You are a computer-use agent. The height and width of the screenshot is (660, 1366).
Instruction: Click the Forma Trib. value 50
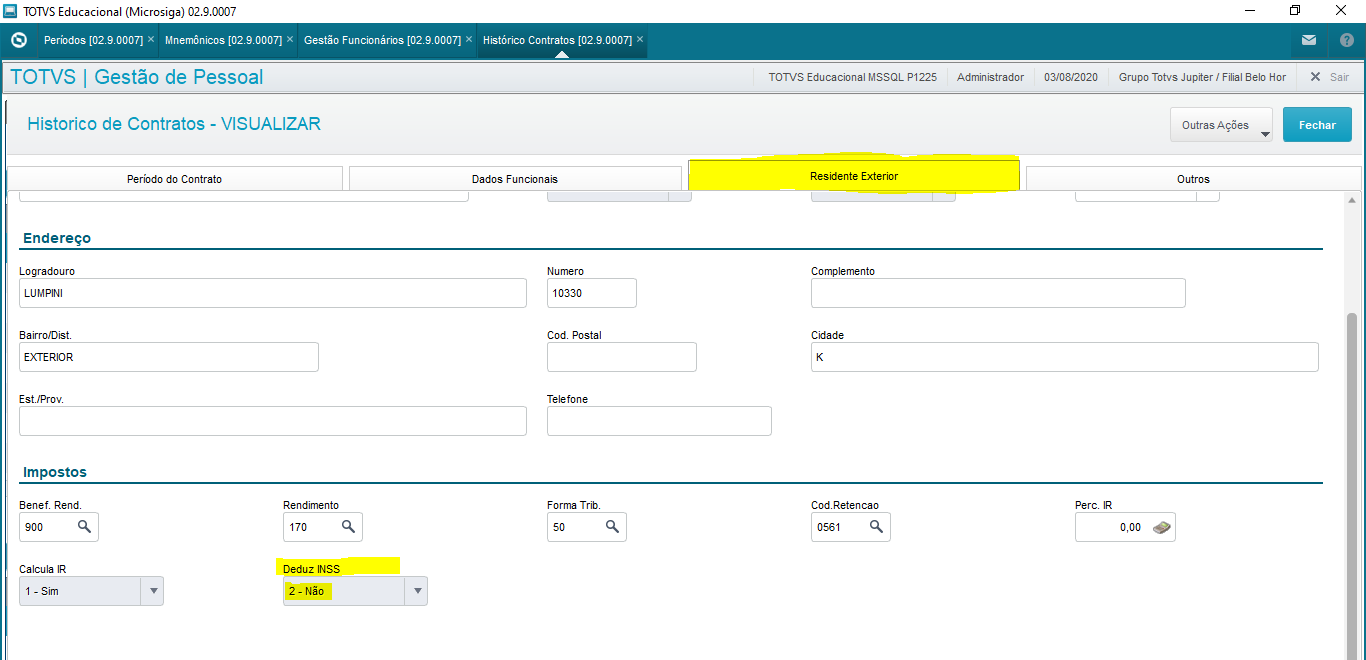coord(559,527)
